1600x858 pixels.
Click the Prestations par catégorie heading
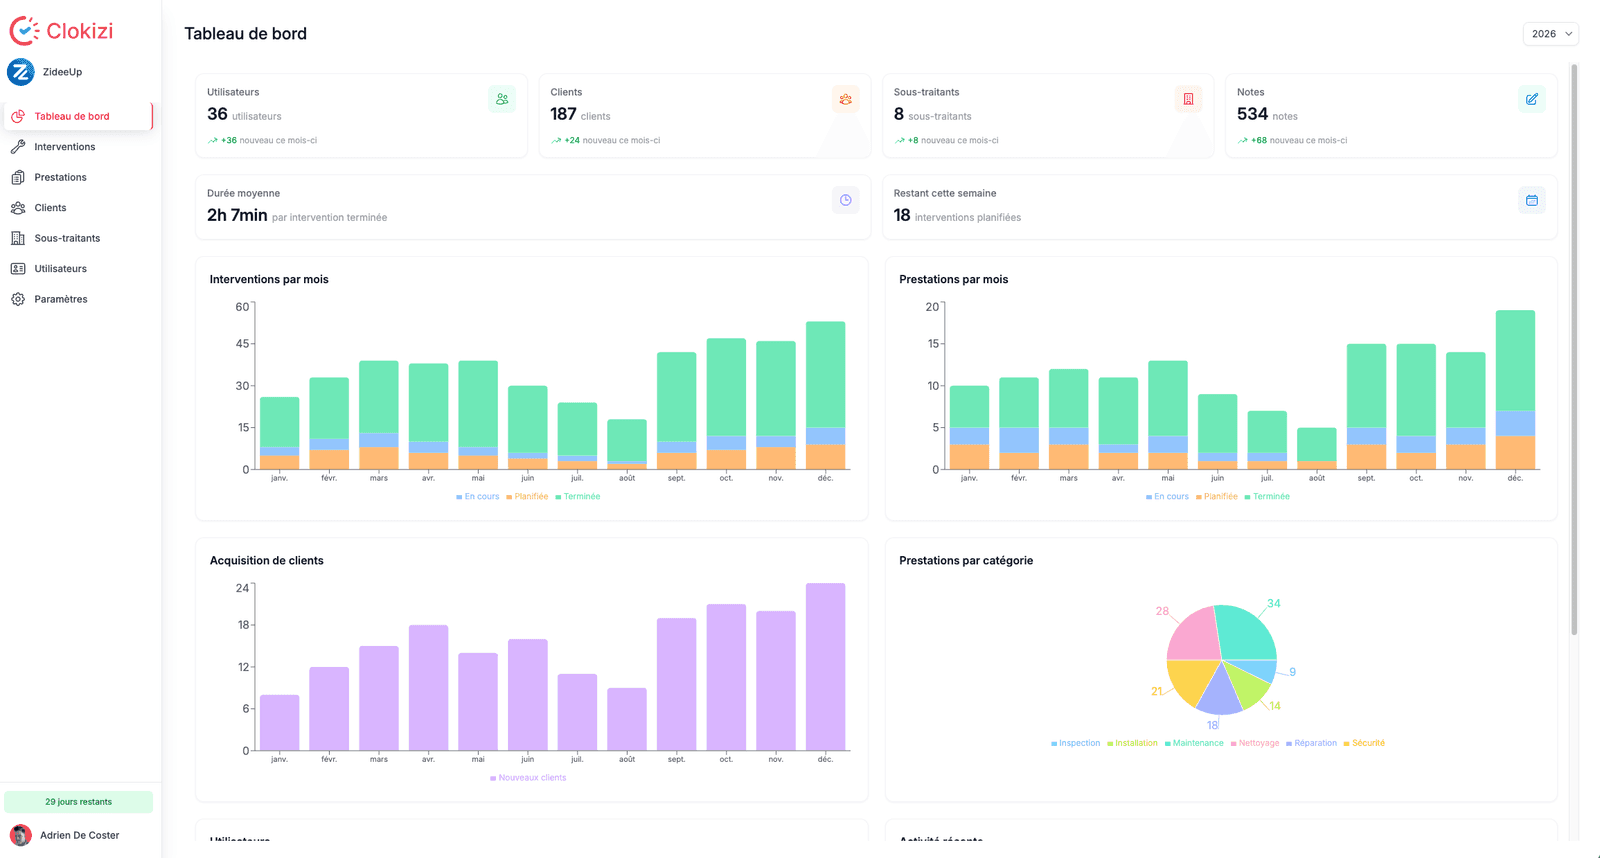[x=966, y=561]
